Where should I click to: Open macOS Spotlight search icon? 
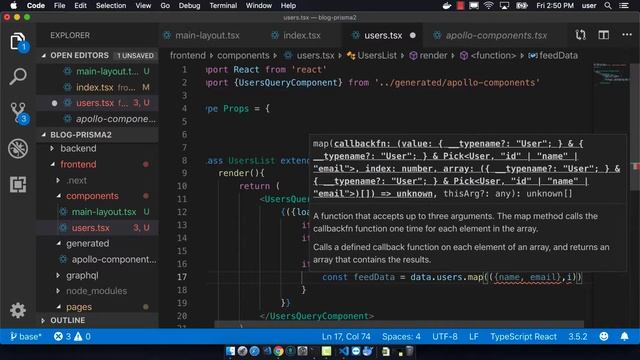click(608, 6)
